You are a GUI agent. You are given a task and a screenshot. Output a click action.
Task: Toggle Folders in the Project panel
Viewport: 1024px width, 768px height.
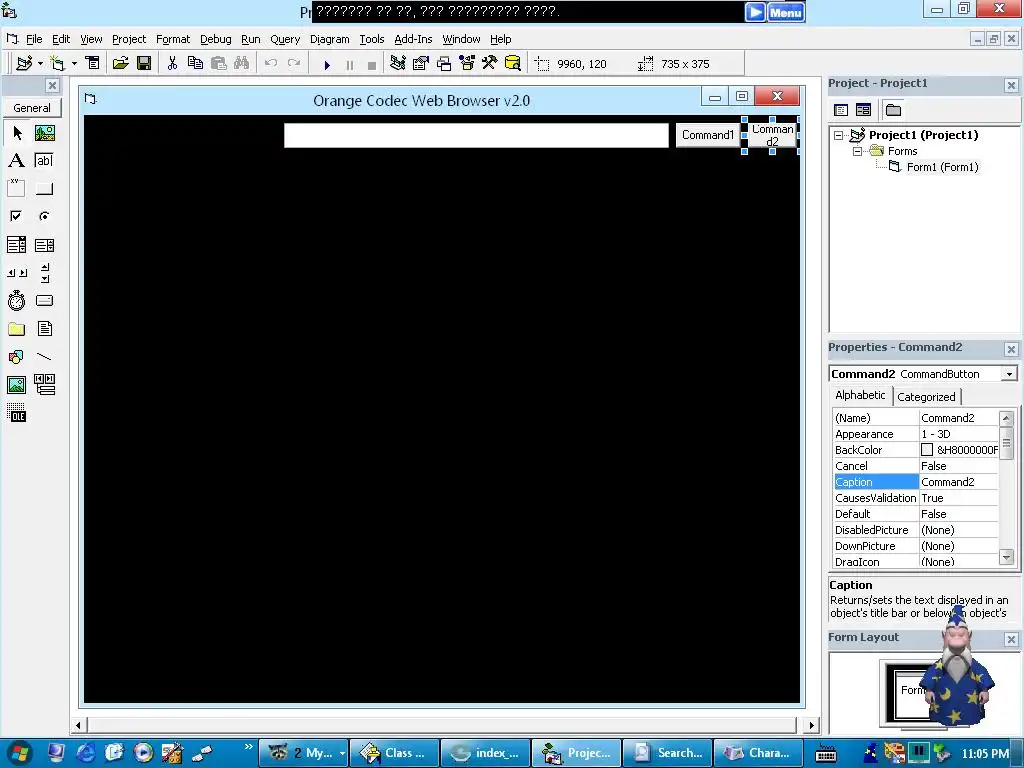(893, 110)
